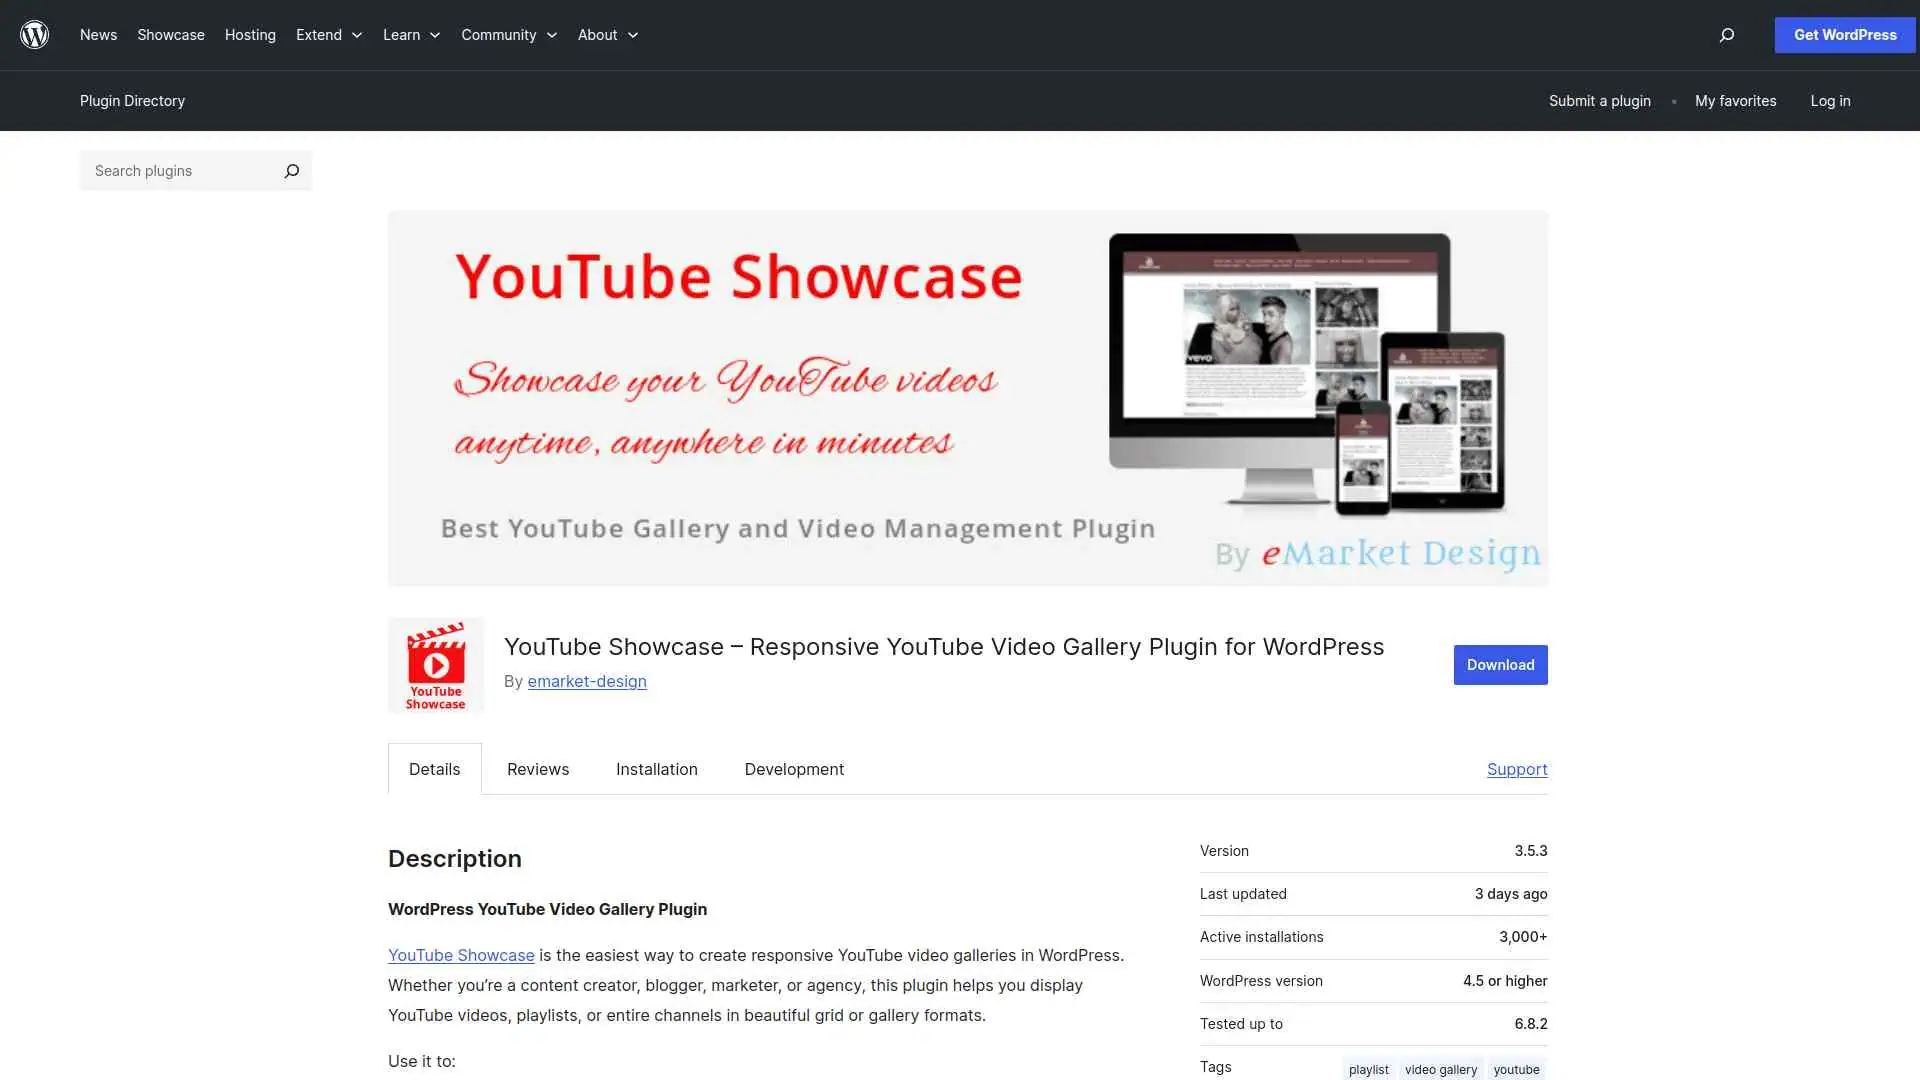Navigate to the Hosting menu item
Screen dimensions: 1920x1080
pos(250,34)
